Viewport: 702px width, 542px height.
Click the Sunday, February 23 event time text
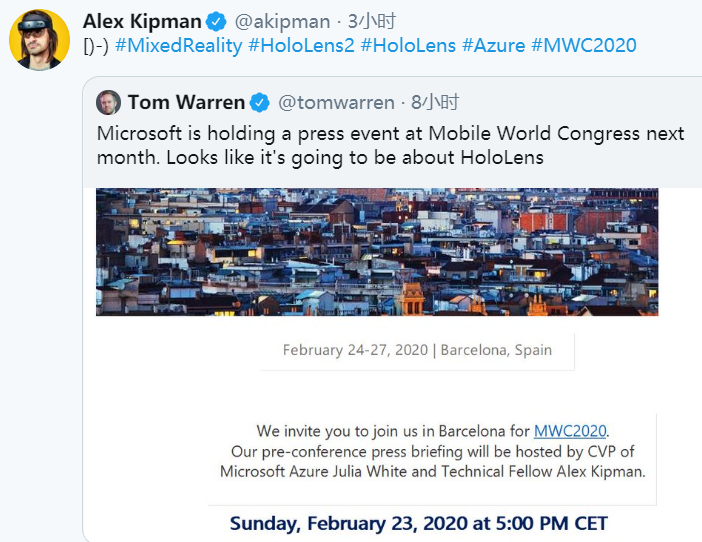click(x=418, y=523)
